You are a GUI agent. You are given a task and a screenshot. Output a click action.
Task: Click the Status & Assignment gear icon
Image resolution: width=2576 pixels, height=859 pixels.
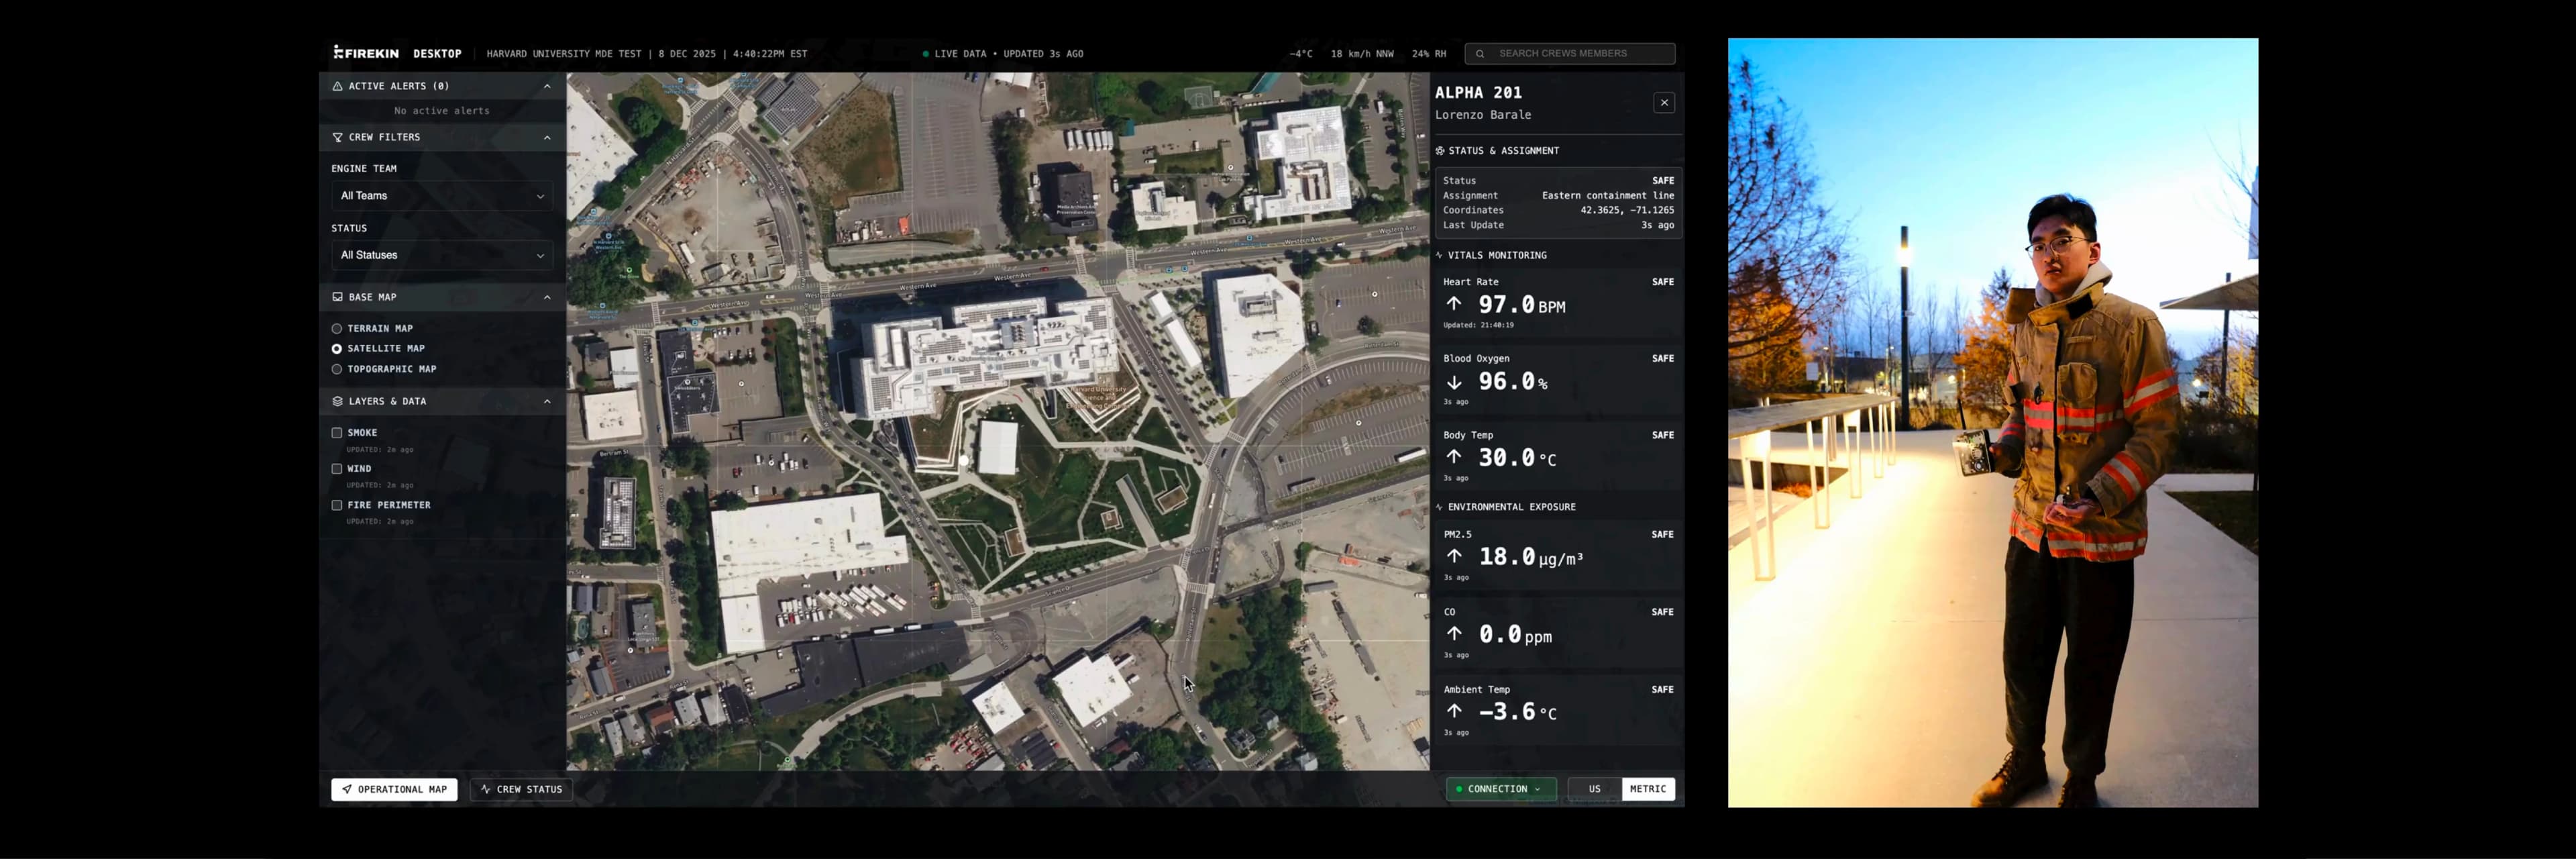[1440, 151]
